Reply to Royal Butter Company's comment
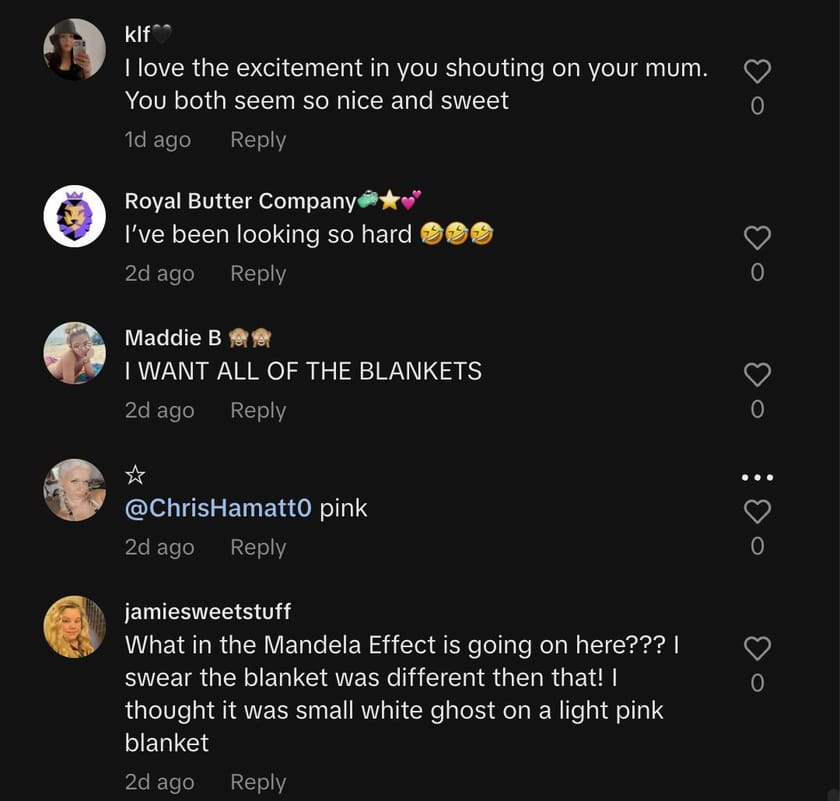Viewport: 840px width, 801px height. point(257,273)
